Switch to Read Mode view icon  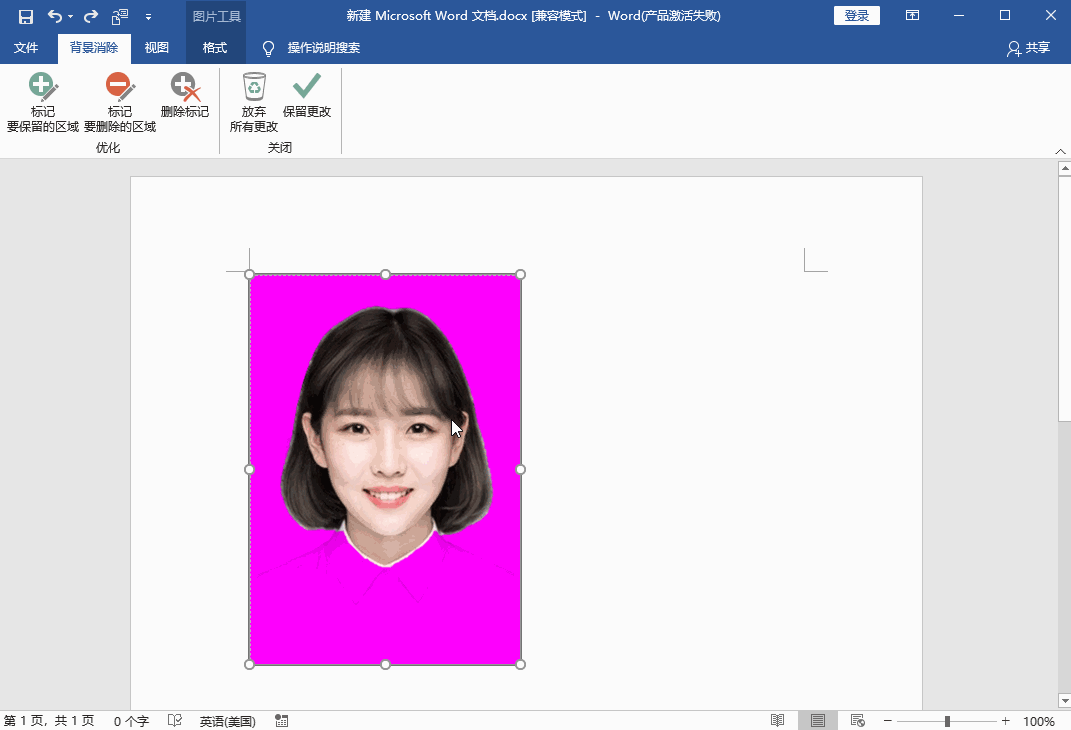point(777,720)
